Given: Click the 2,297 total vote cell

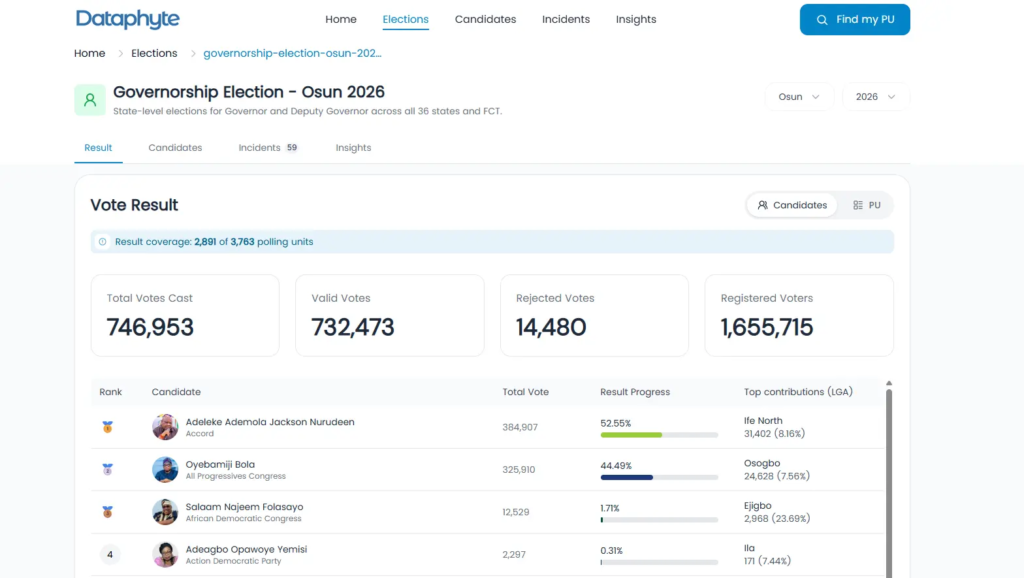Looking at the screenshot, I should [x=514, y=554].
